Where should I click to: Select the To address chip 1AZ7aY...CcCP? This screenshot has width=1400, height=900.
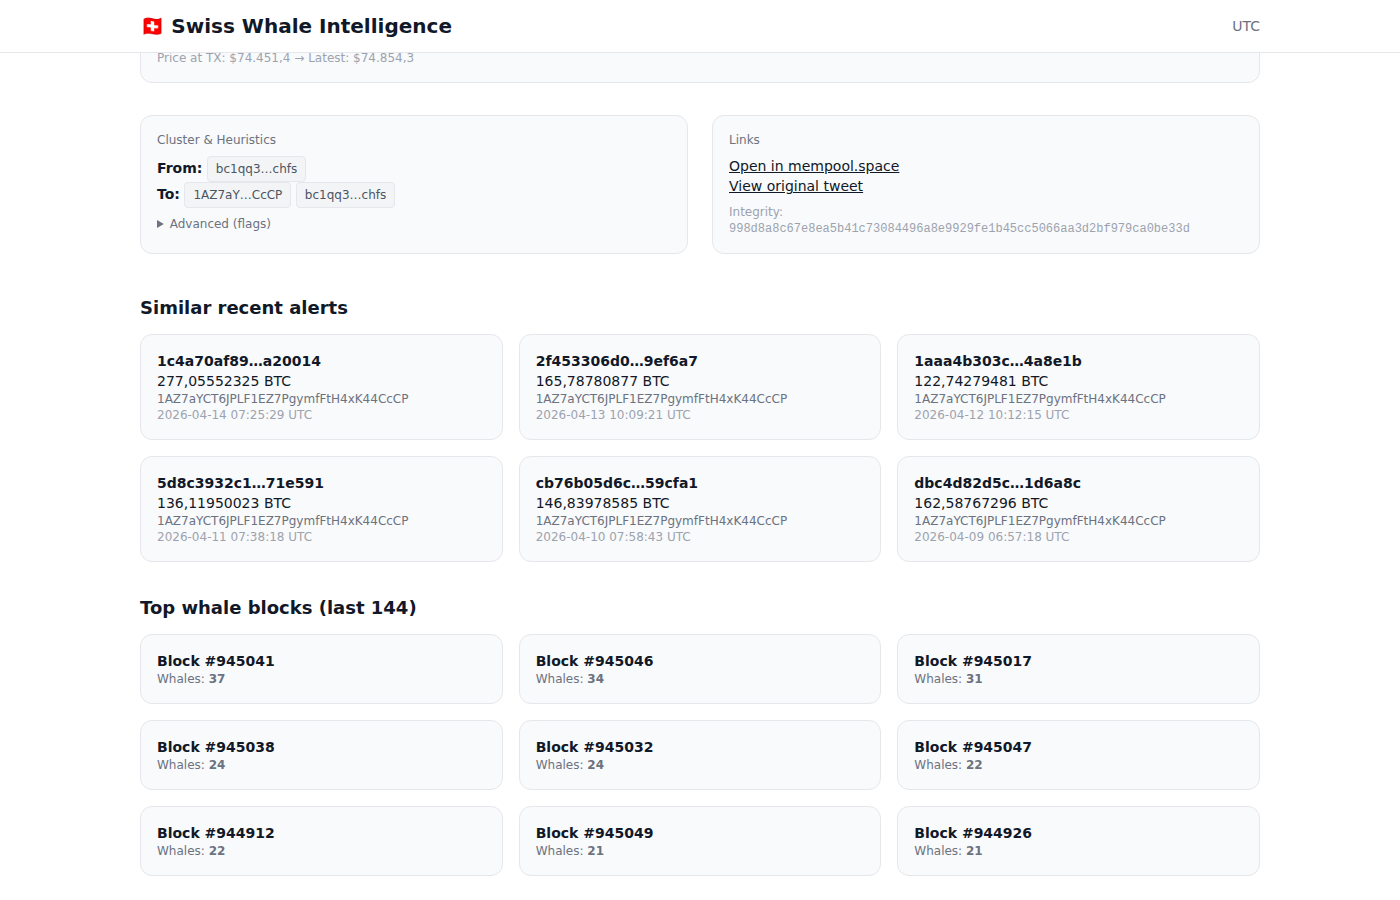(238, 195)
